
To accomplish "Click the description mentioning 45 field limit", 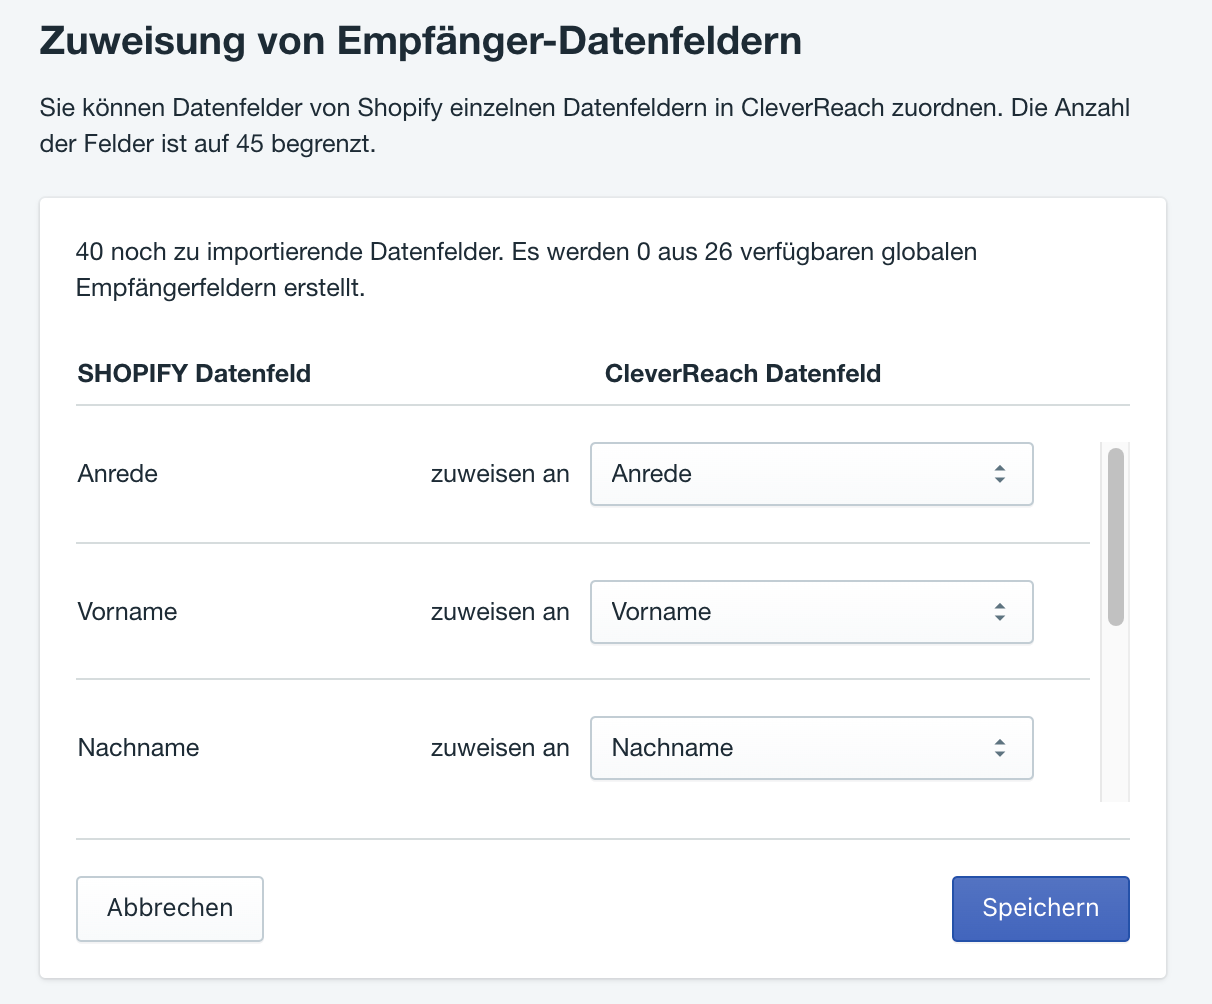I will coord(585,125).
